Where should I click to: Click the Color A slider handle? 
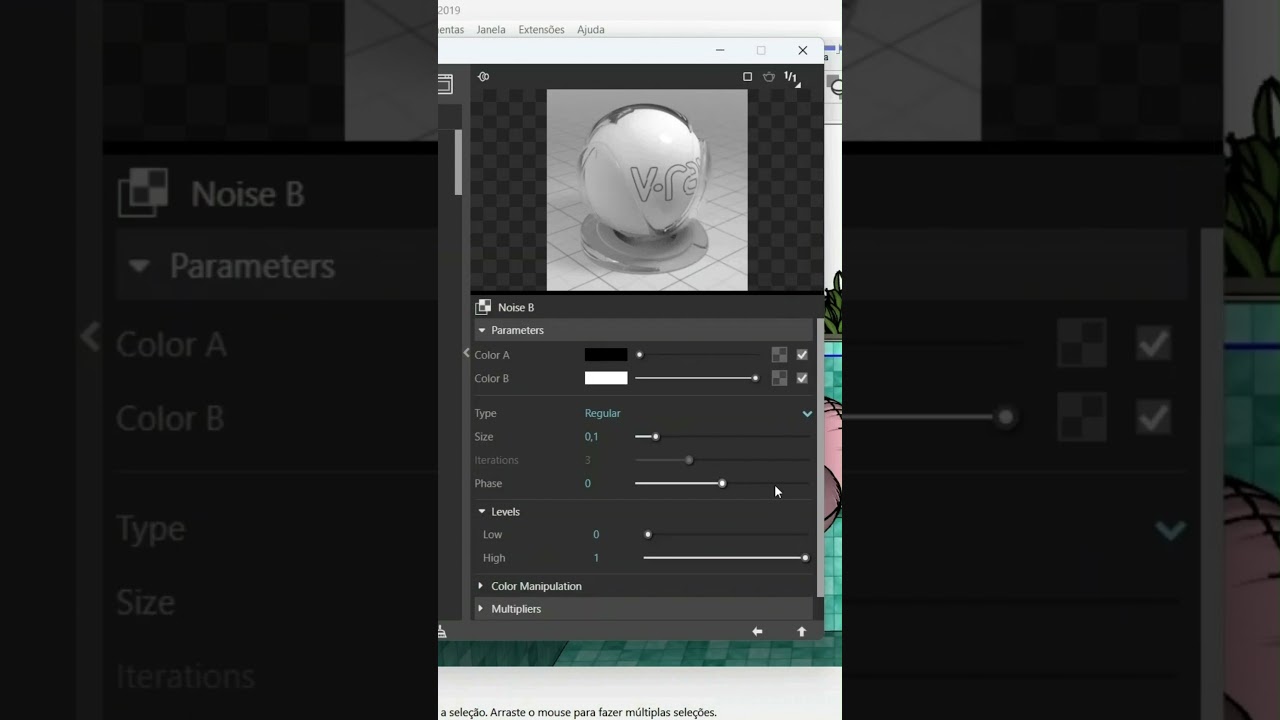(x=640, y=355)
